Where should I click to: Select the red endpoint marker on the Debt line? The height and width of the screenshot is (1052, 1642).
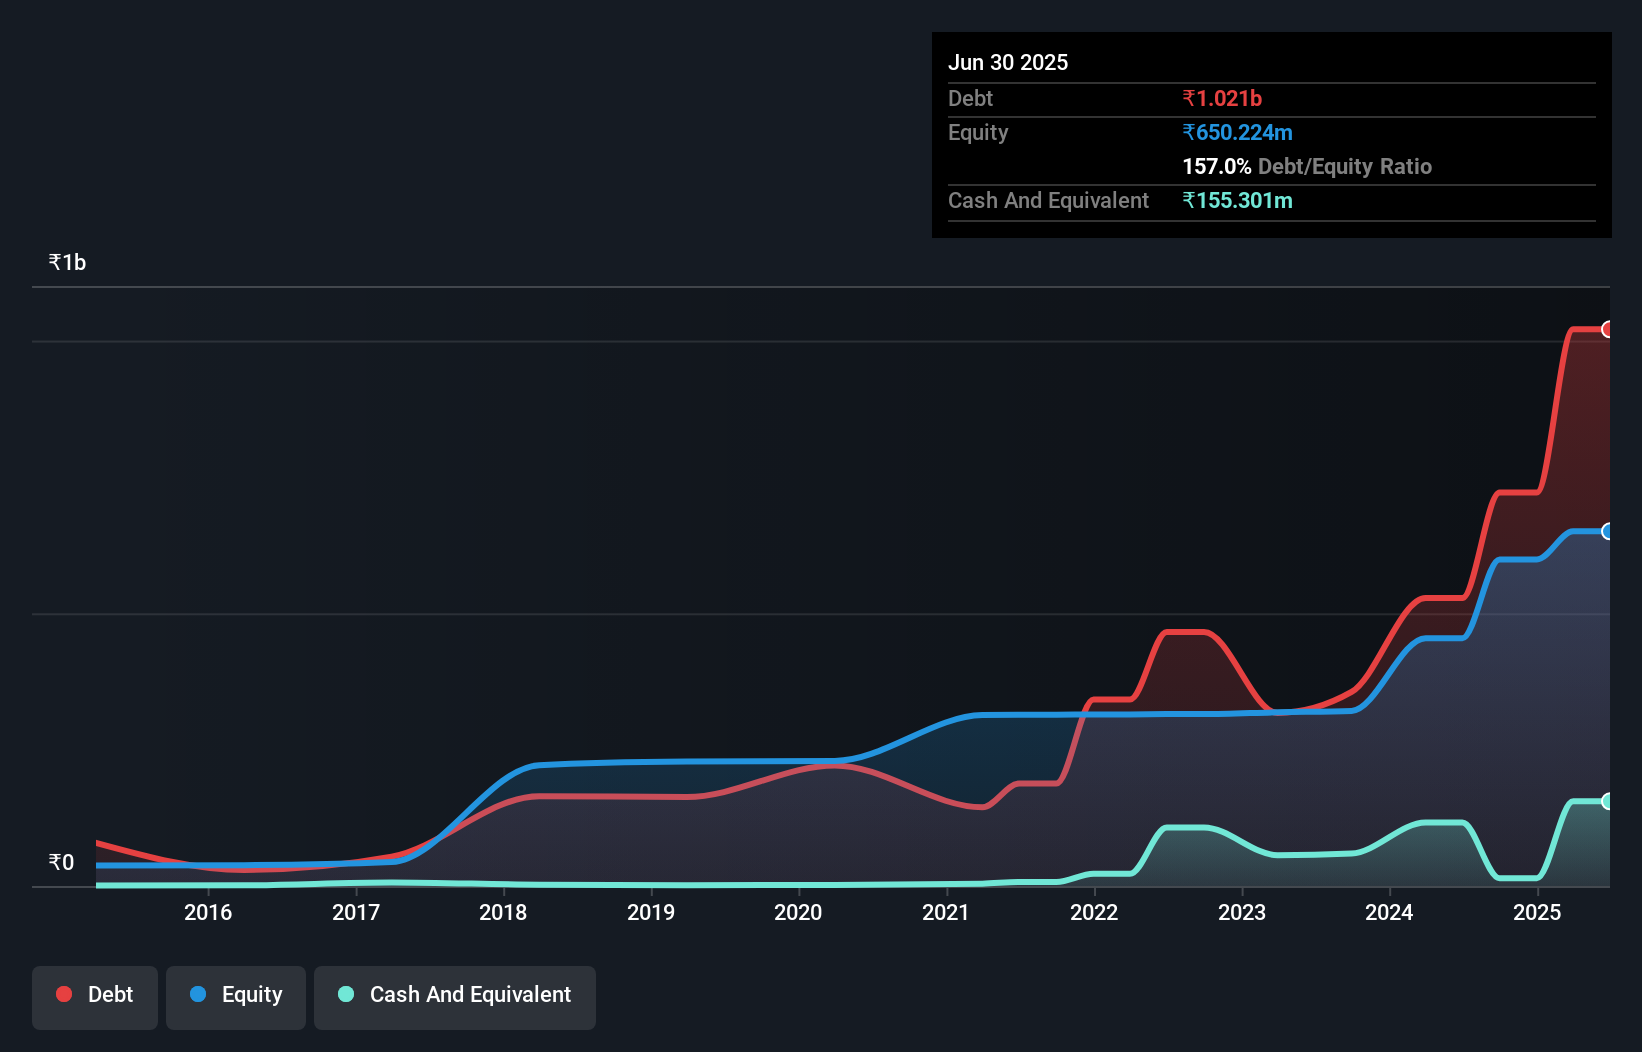click(x=1608, y=329)
